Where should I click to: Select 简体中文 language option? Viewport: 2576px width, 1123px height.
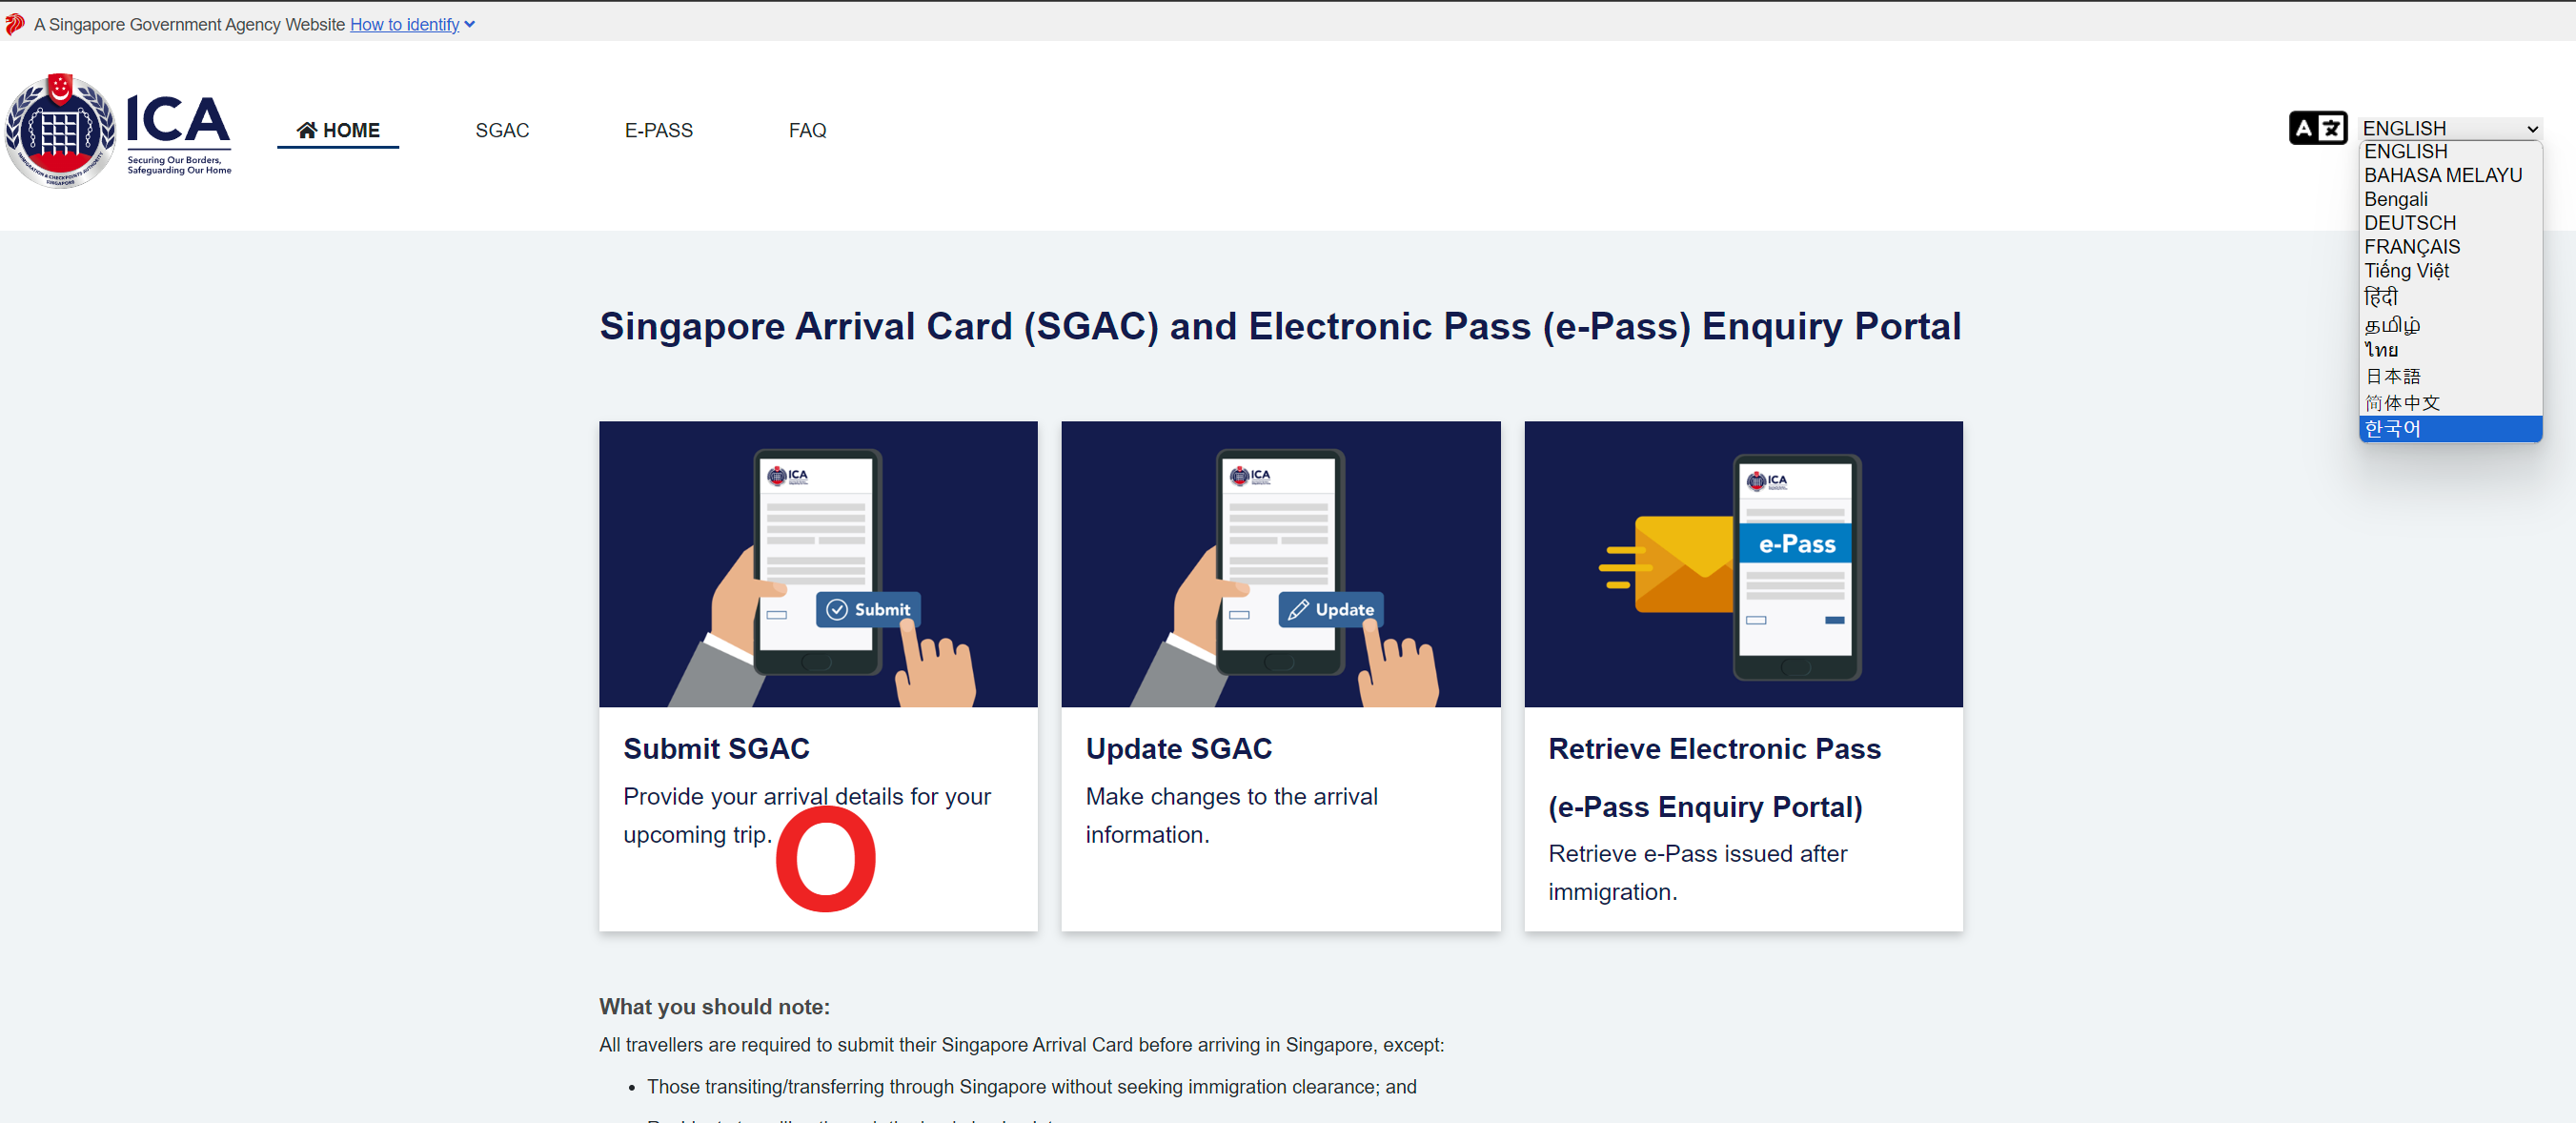tap(2450, 403)
